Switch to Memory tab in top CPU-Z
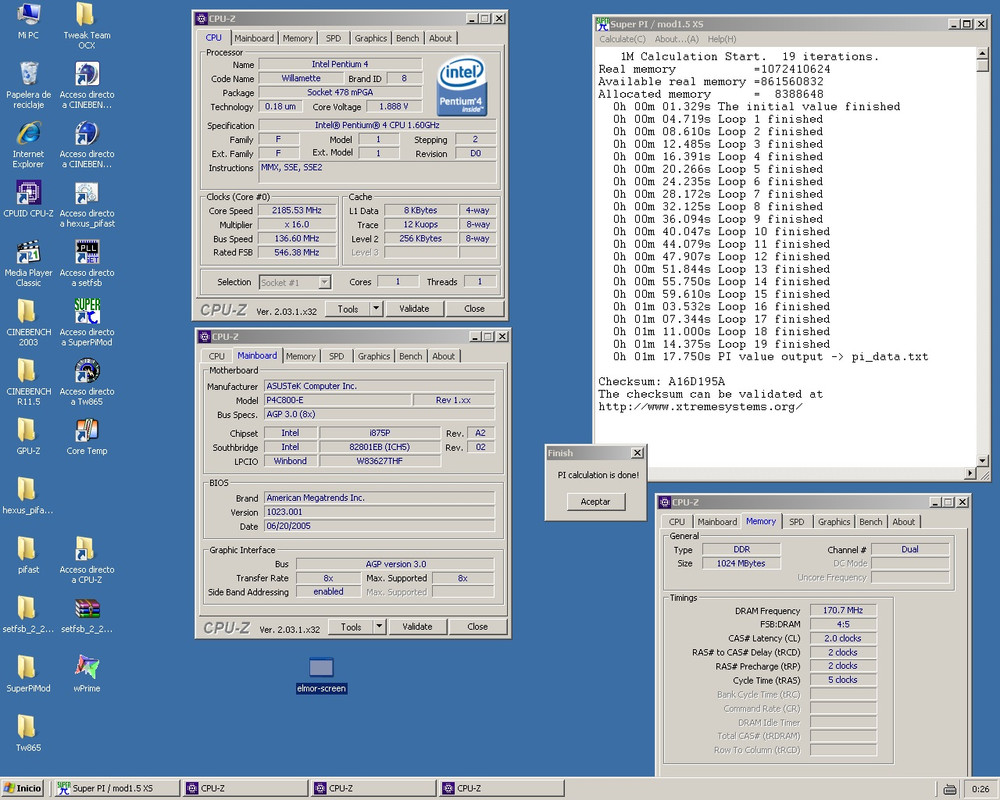 297,38
